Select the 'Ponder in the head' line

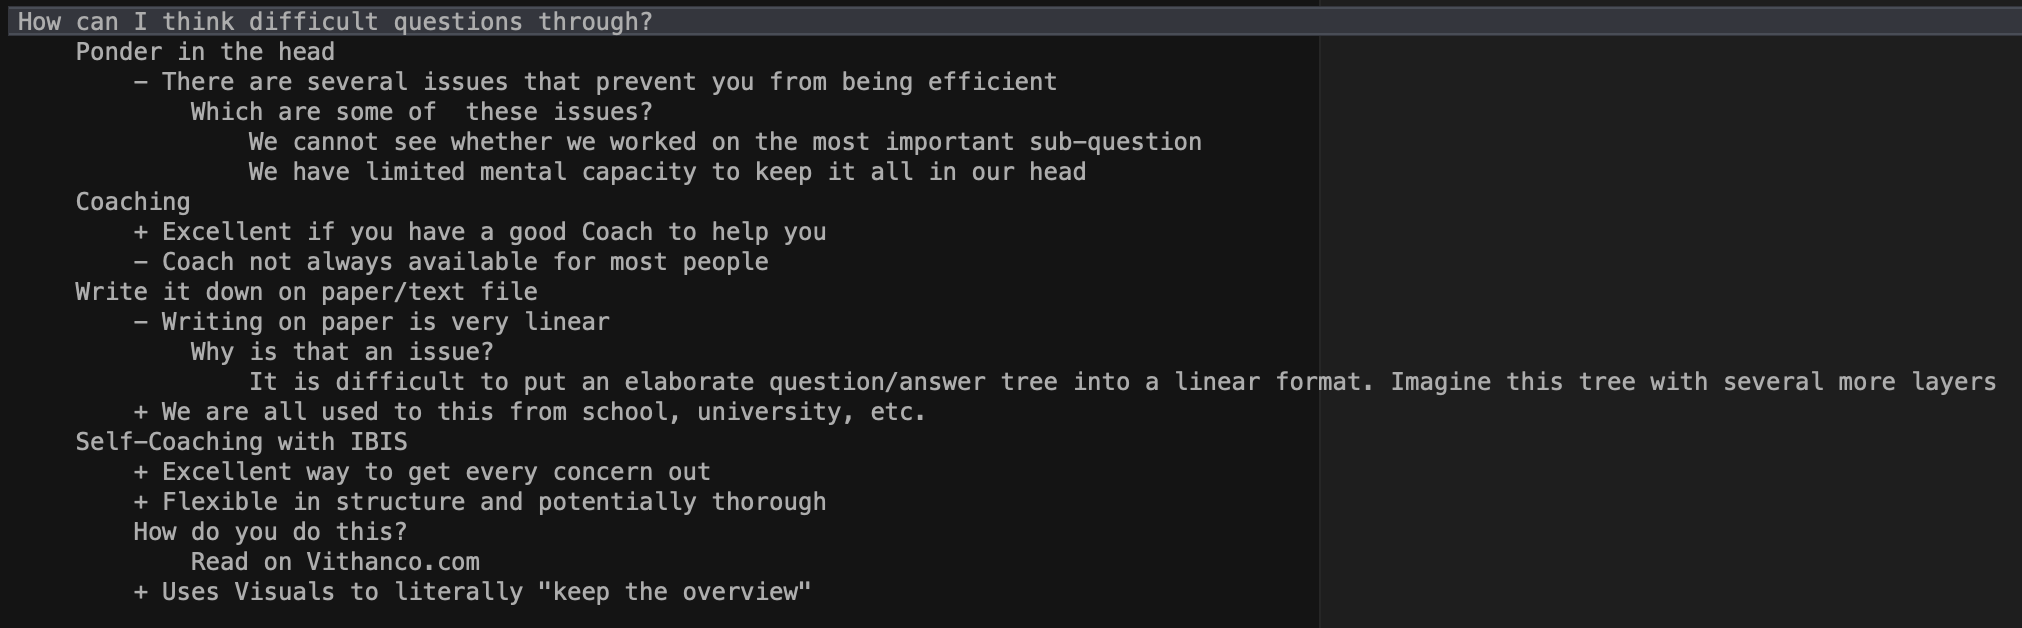[205, 51]
